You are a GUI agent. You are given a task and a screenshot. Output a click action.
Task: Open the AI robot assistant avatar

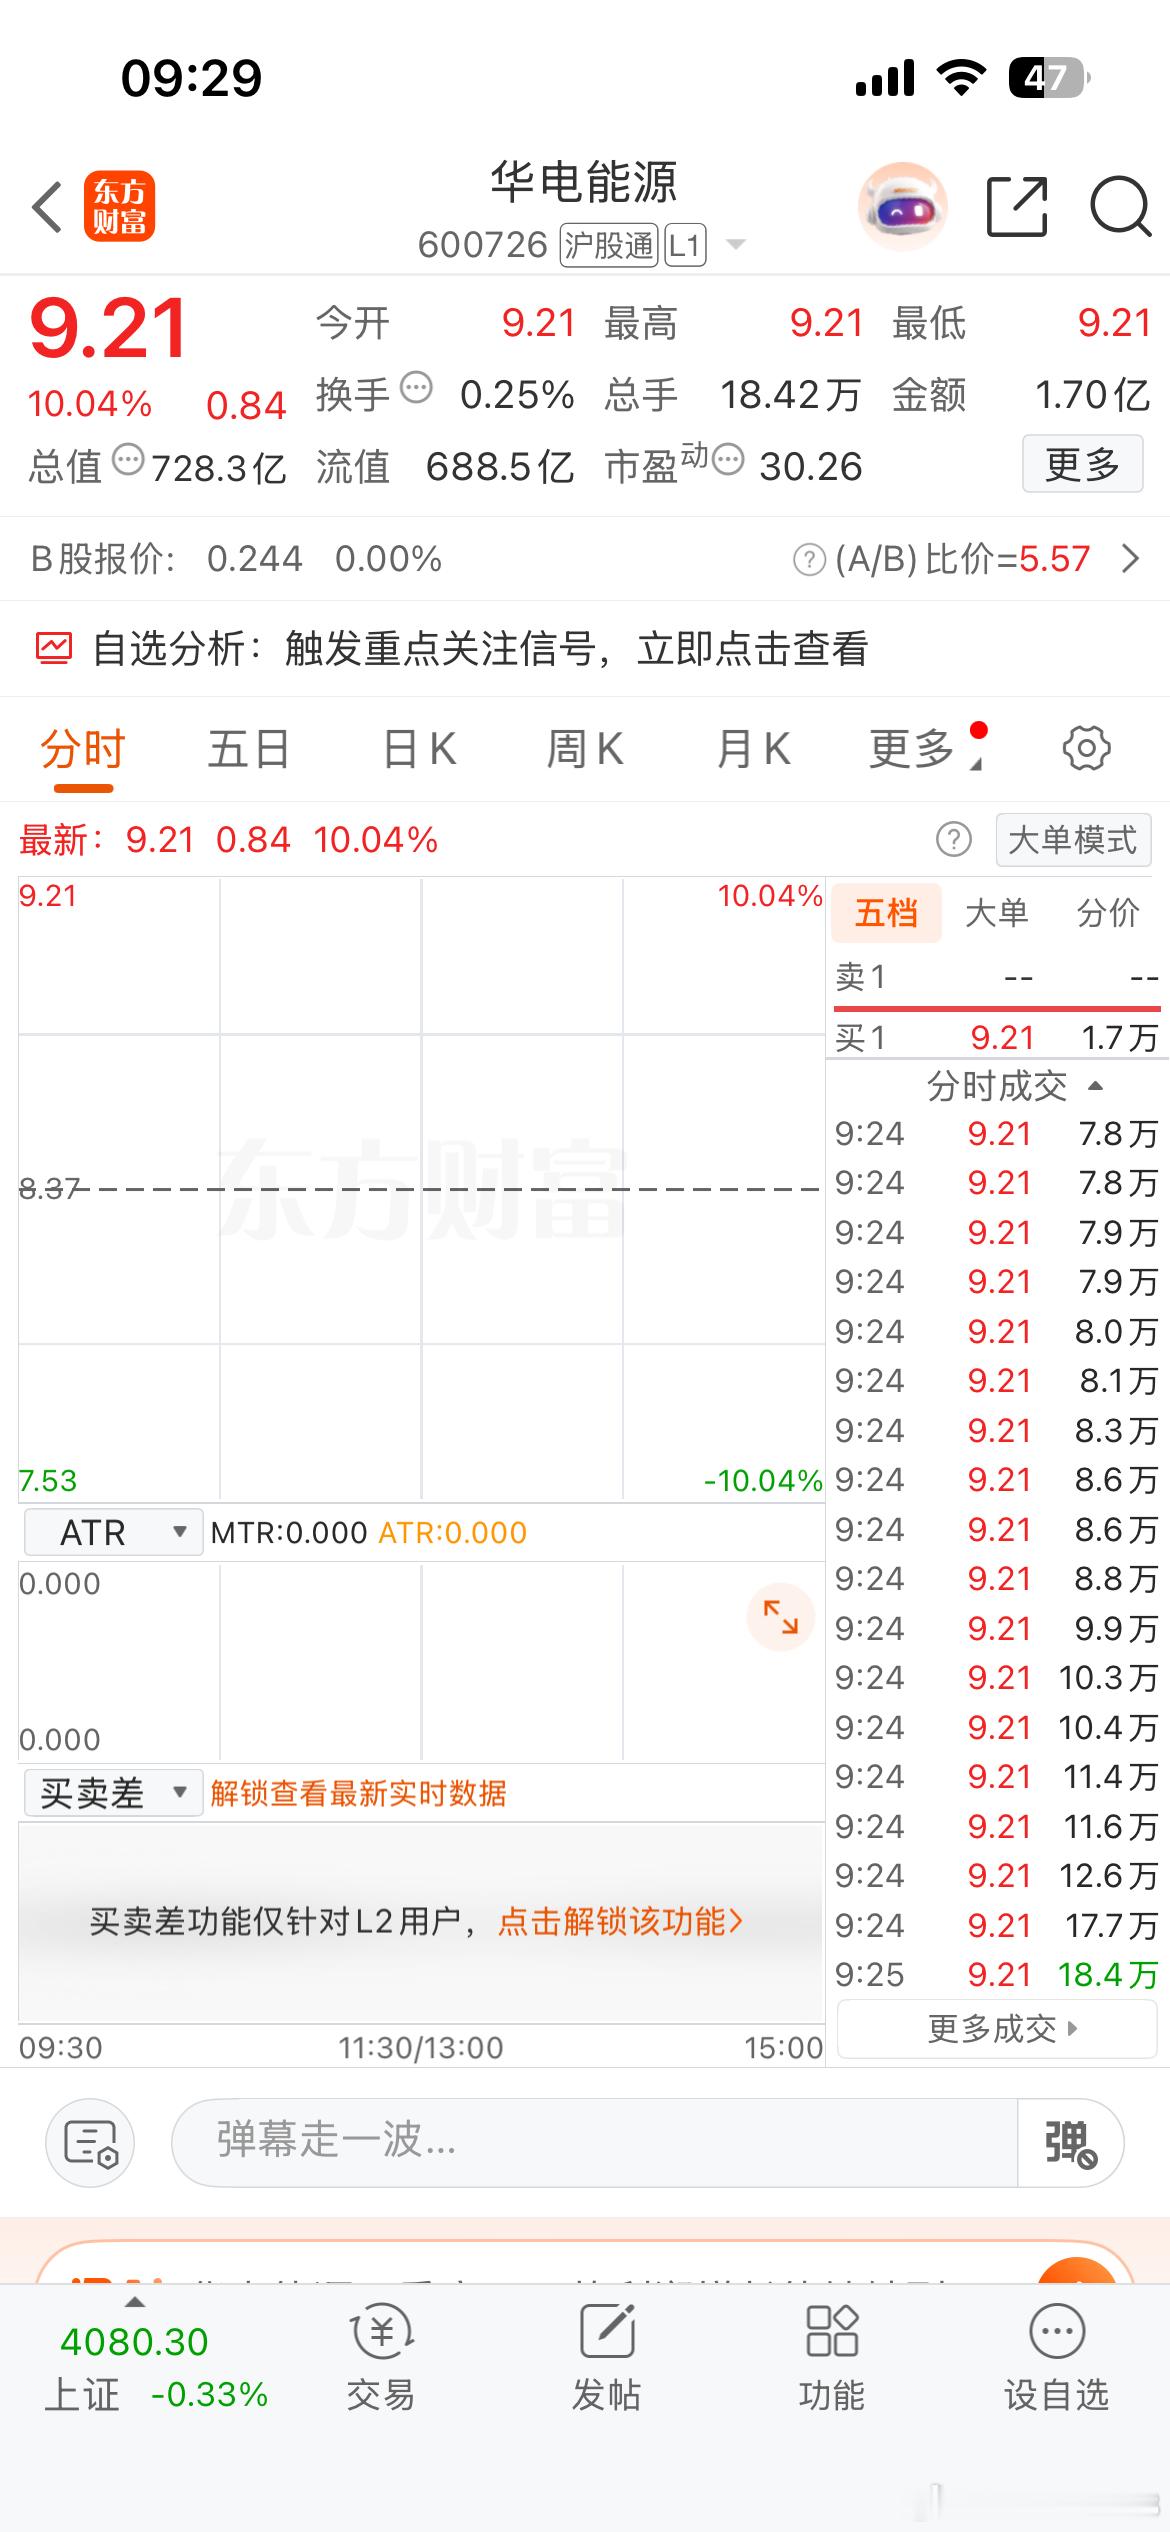tap(902, 206)
